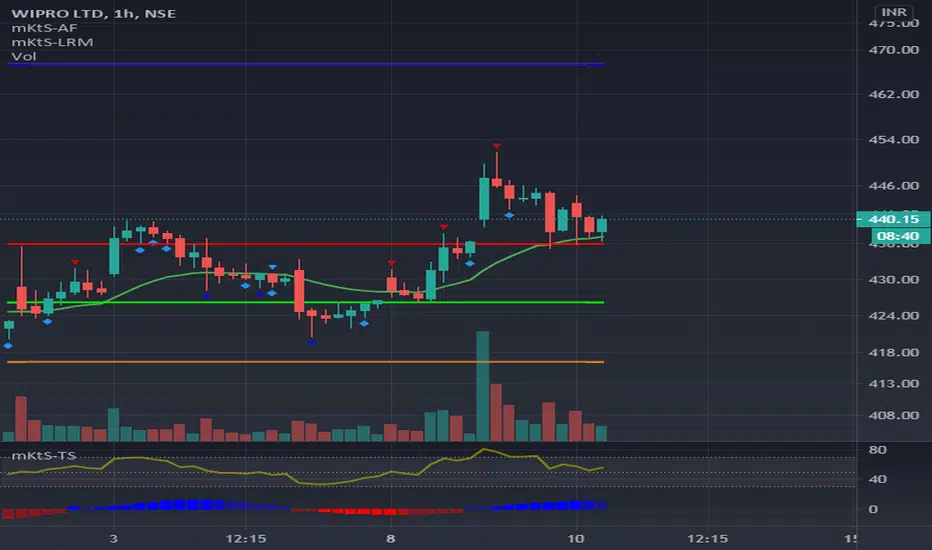
Task: Click the date label 8 on time axis
Action: (391, 539)
